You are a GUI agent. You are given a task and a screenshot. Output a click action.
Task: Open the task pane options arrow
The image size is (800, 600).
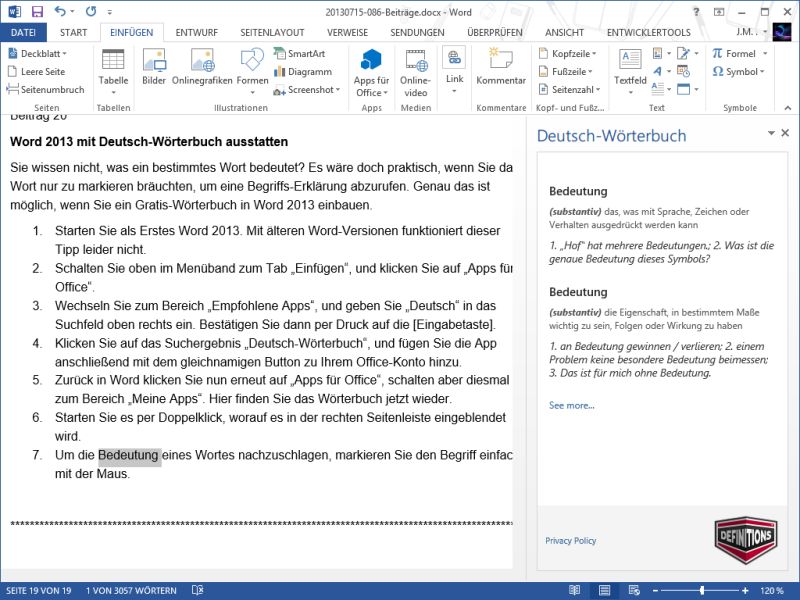[771, 133]
